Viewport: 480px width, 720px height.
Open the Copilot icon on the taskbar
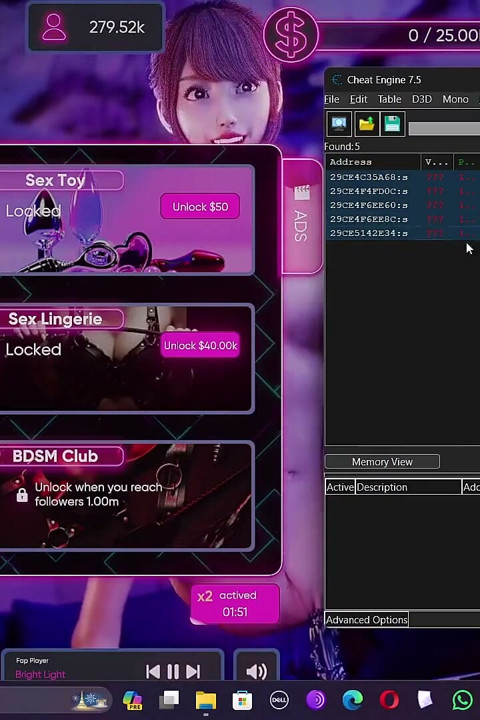(x=132, y=700)
